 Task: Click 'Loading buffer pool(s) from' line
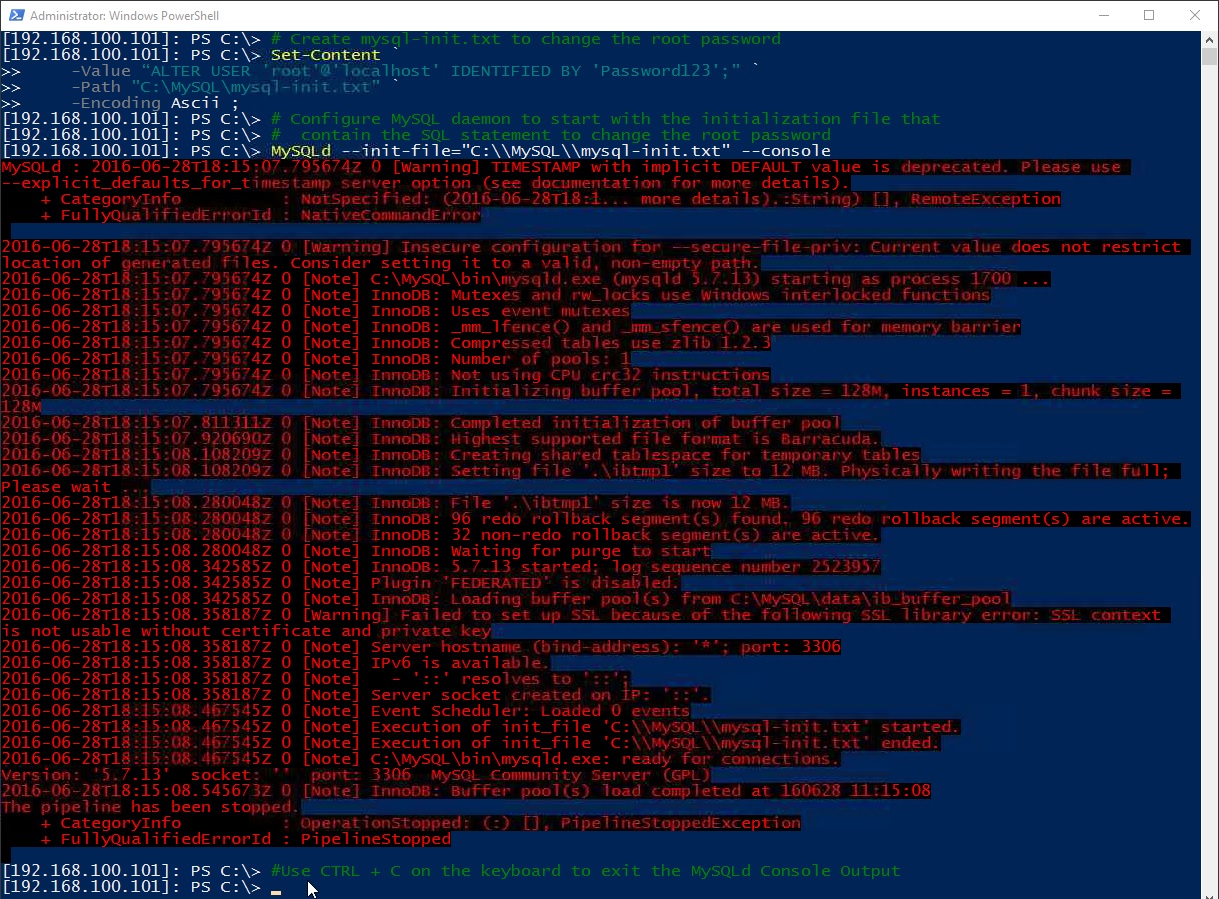coord(506,599)
